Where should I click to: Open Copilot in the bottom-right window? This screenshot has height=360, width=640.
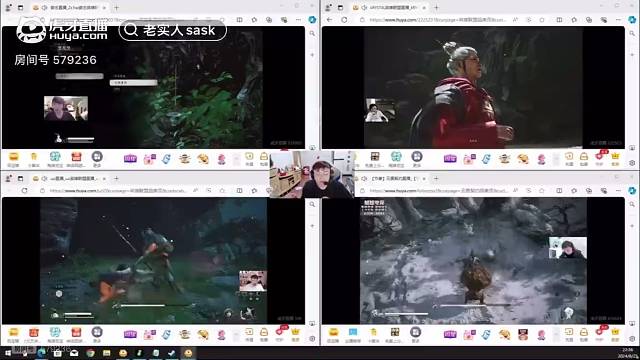click(632, 191)
